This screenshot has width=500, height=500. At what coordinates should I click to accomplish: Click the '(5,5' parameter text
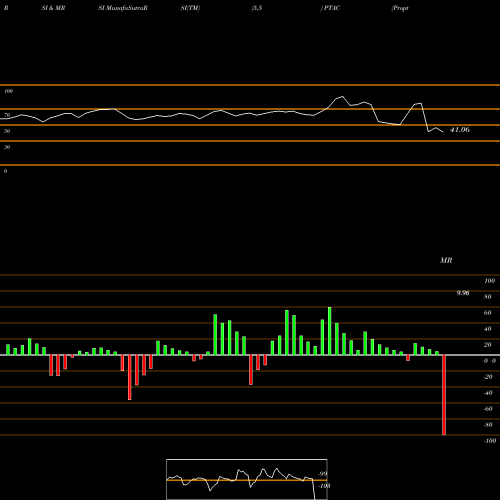[257, 8]
